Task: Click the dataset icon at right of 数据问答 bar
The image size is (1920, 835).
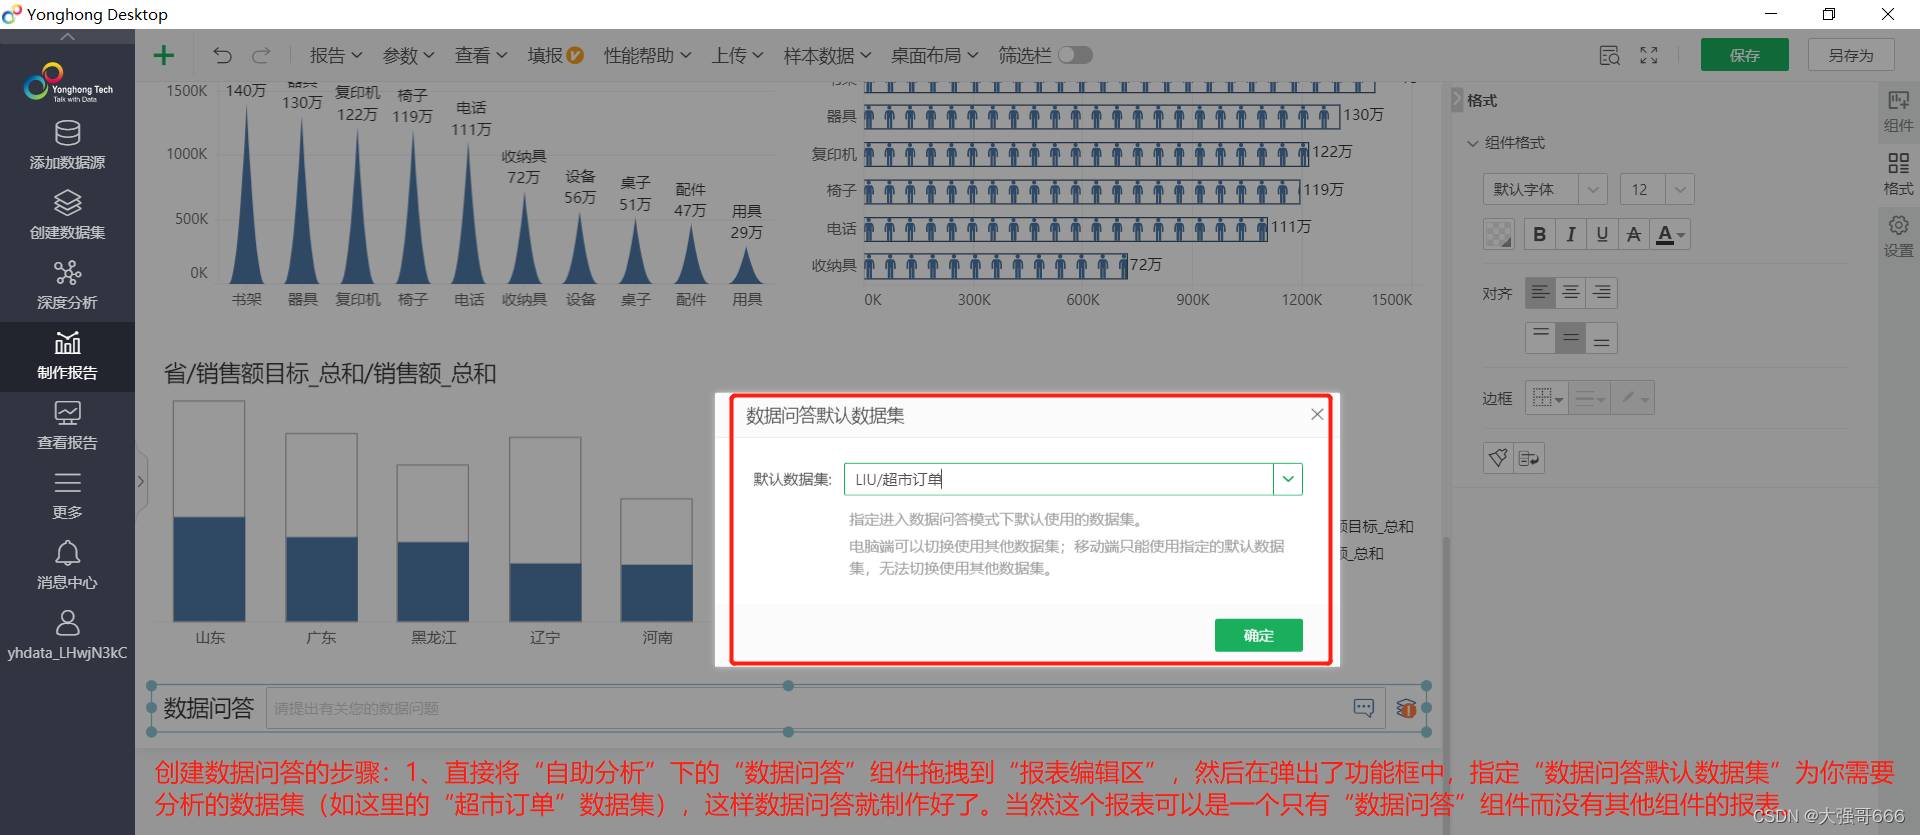Action: click(1406, 708)
